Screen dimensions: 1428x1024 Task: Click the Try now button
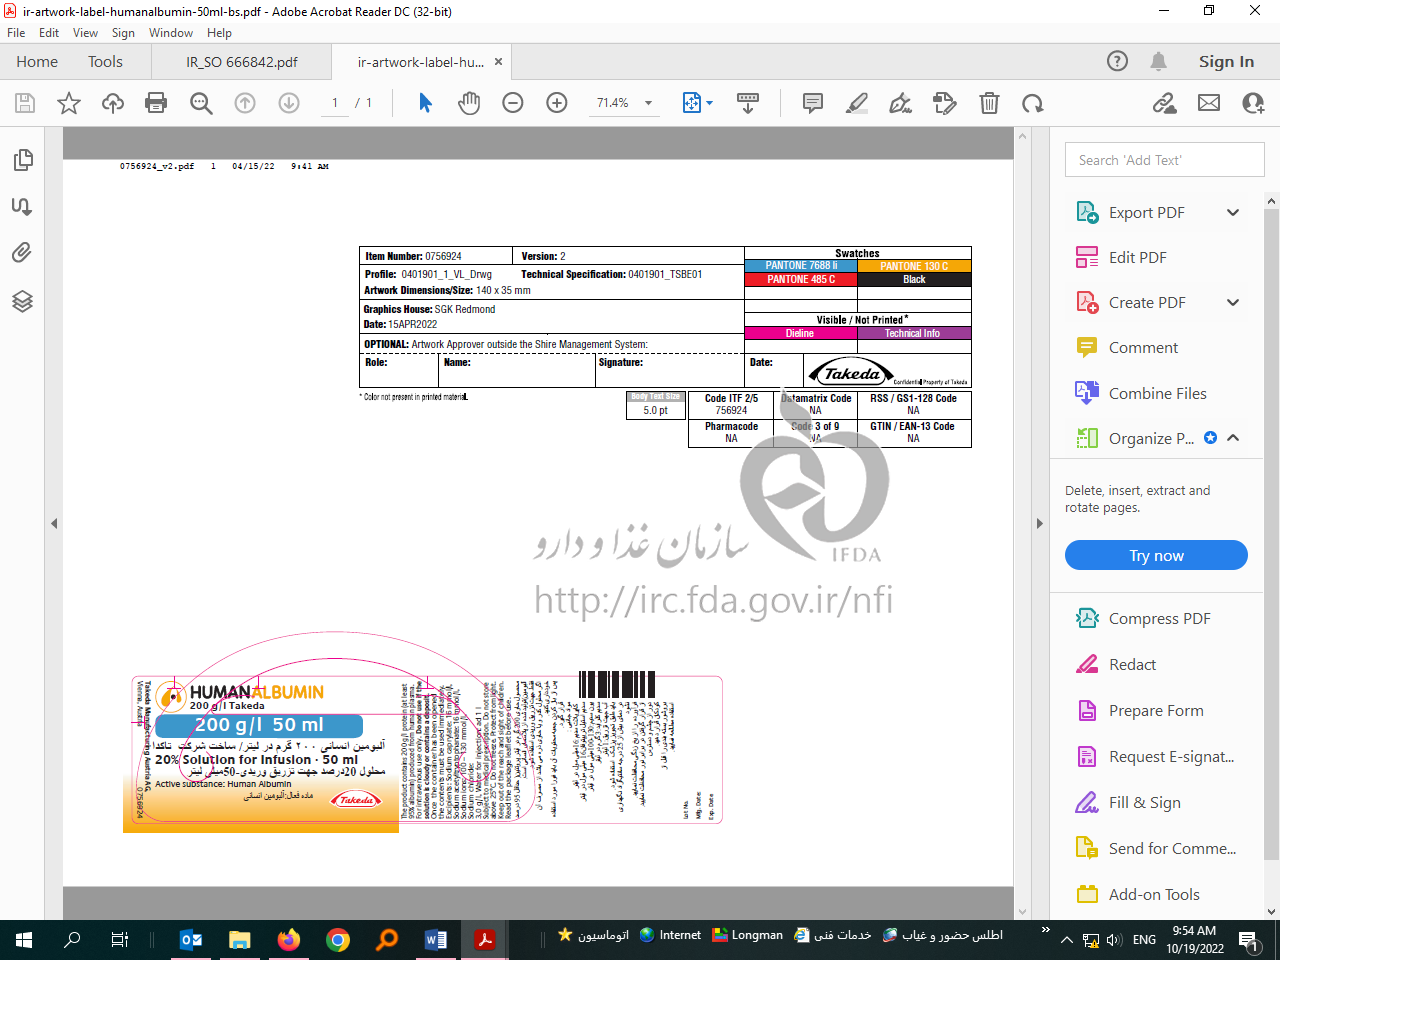(1156, 555)
